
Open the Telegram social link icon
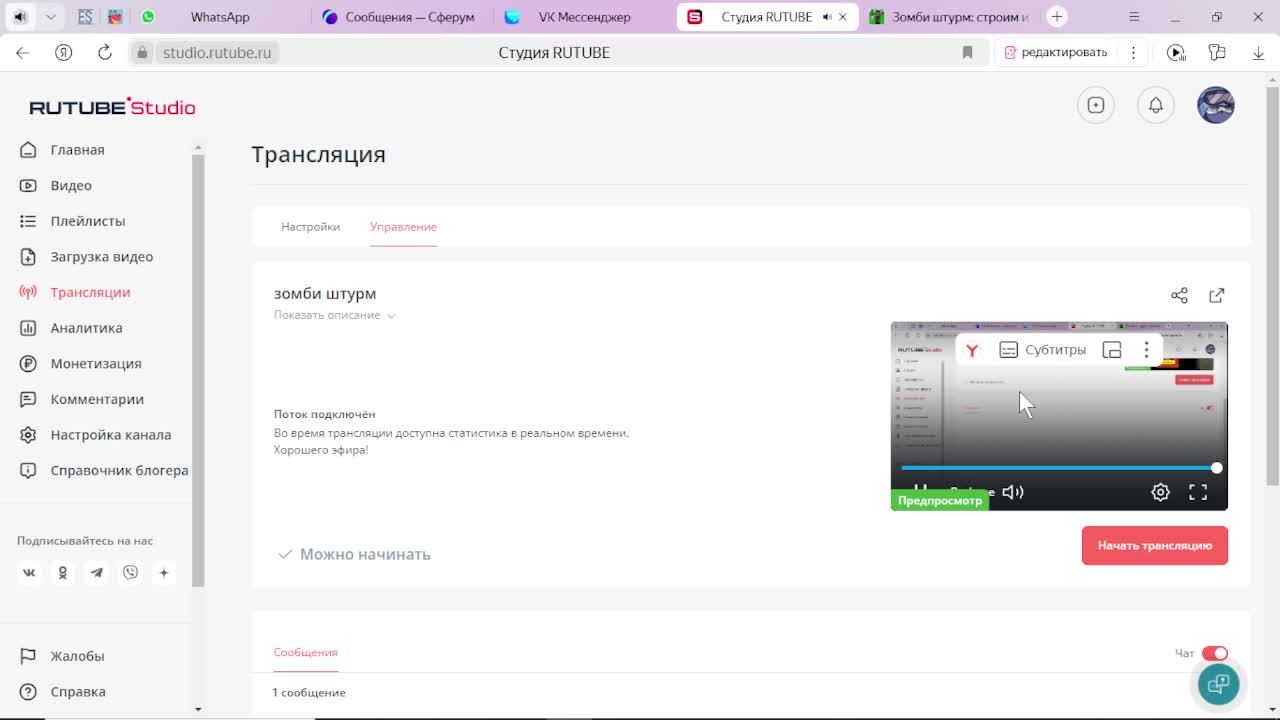(97, 573)
